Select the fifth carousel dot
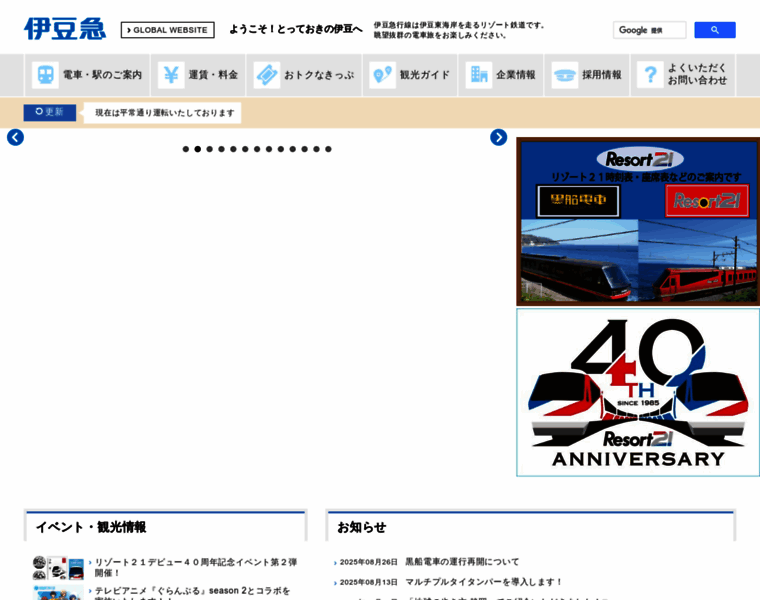This screenshot has height=600, width=760. (233, 149)
